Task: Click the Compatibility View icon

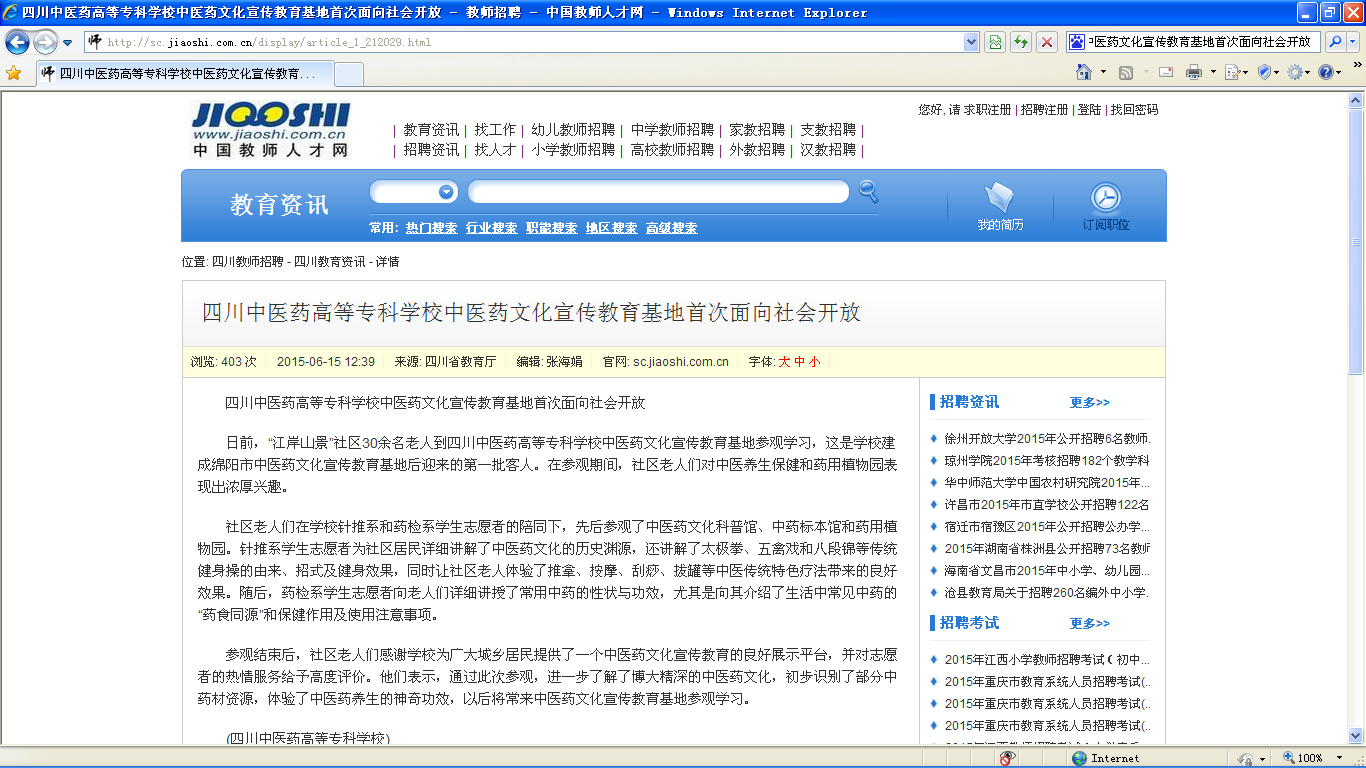Action: pos(995,42)
